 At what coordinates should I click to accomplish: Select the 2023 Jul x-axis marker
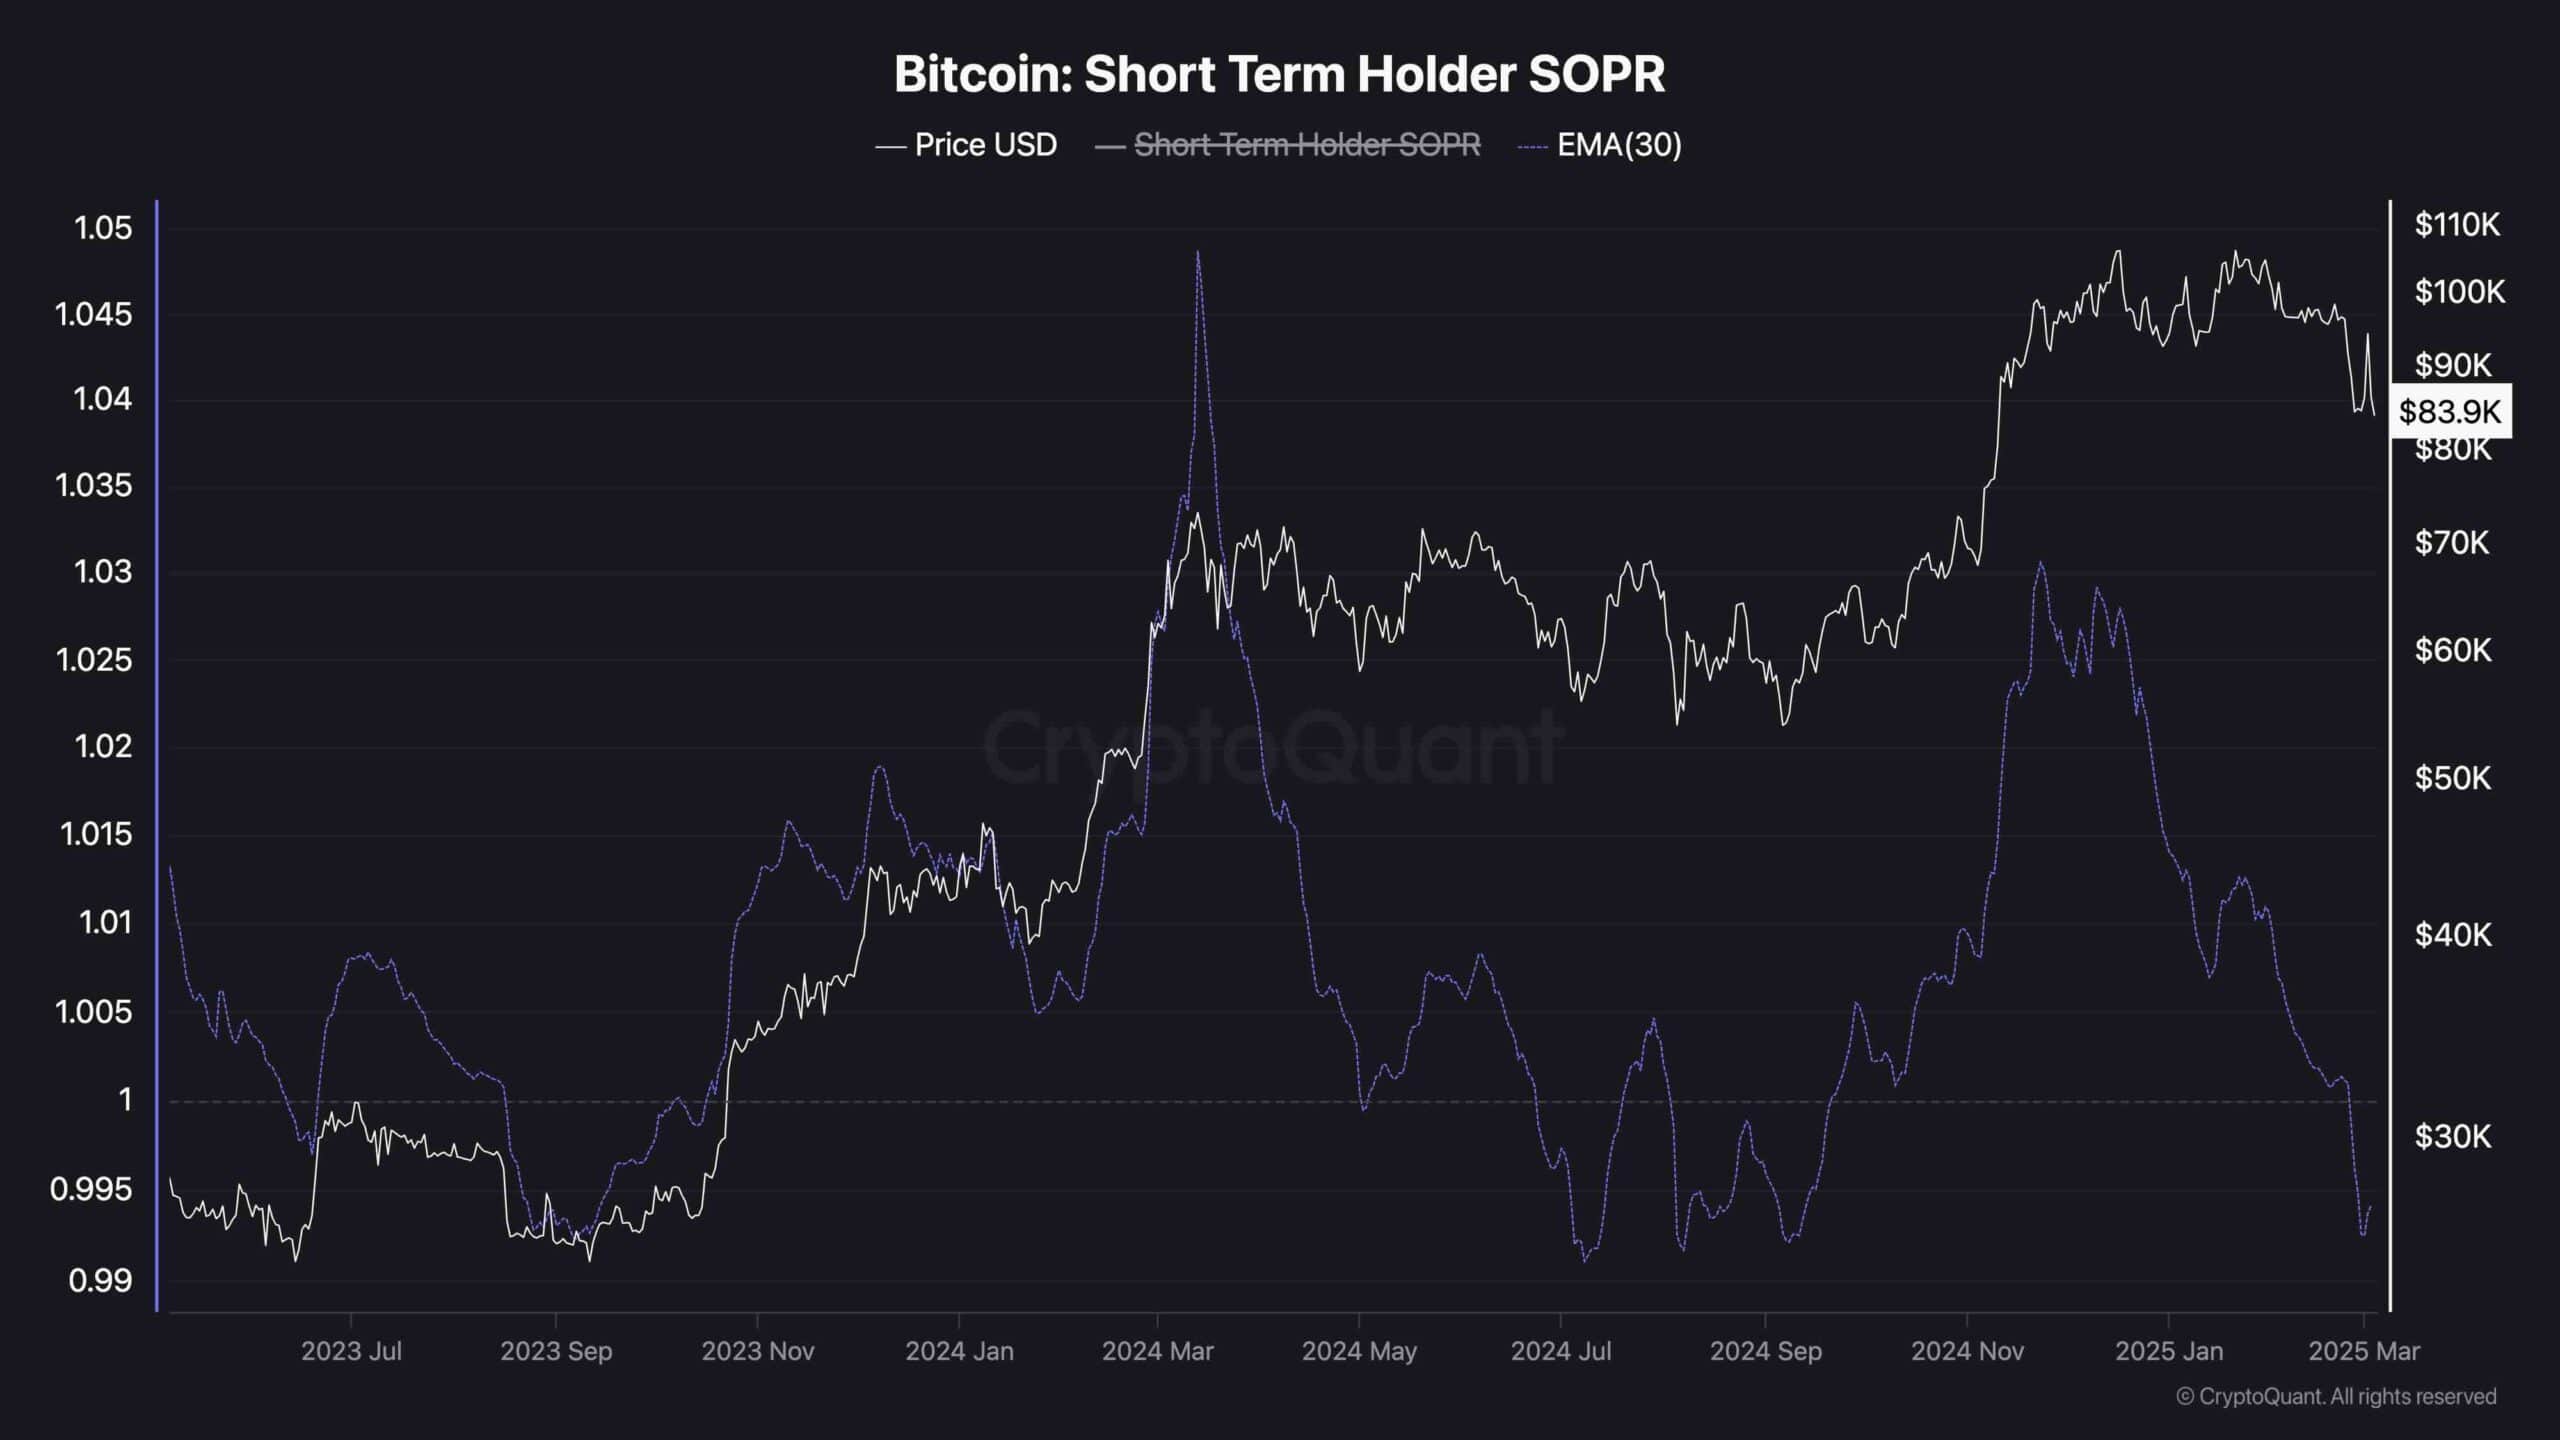click(351, 1351)
